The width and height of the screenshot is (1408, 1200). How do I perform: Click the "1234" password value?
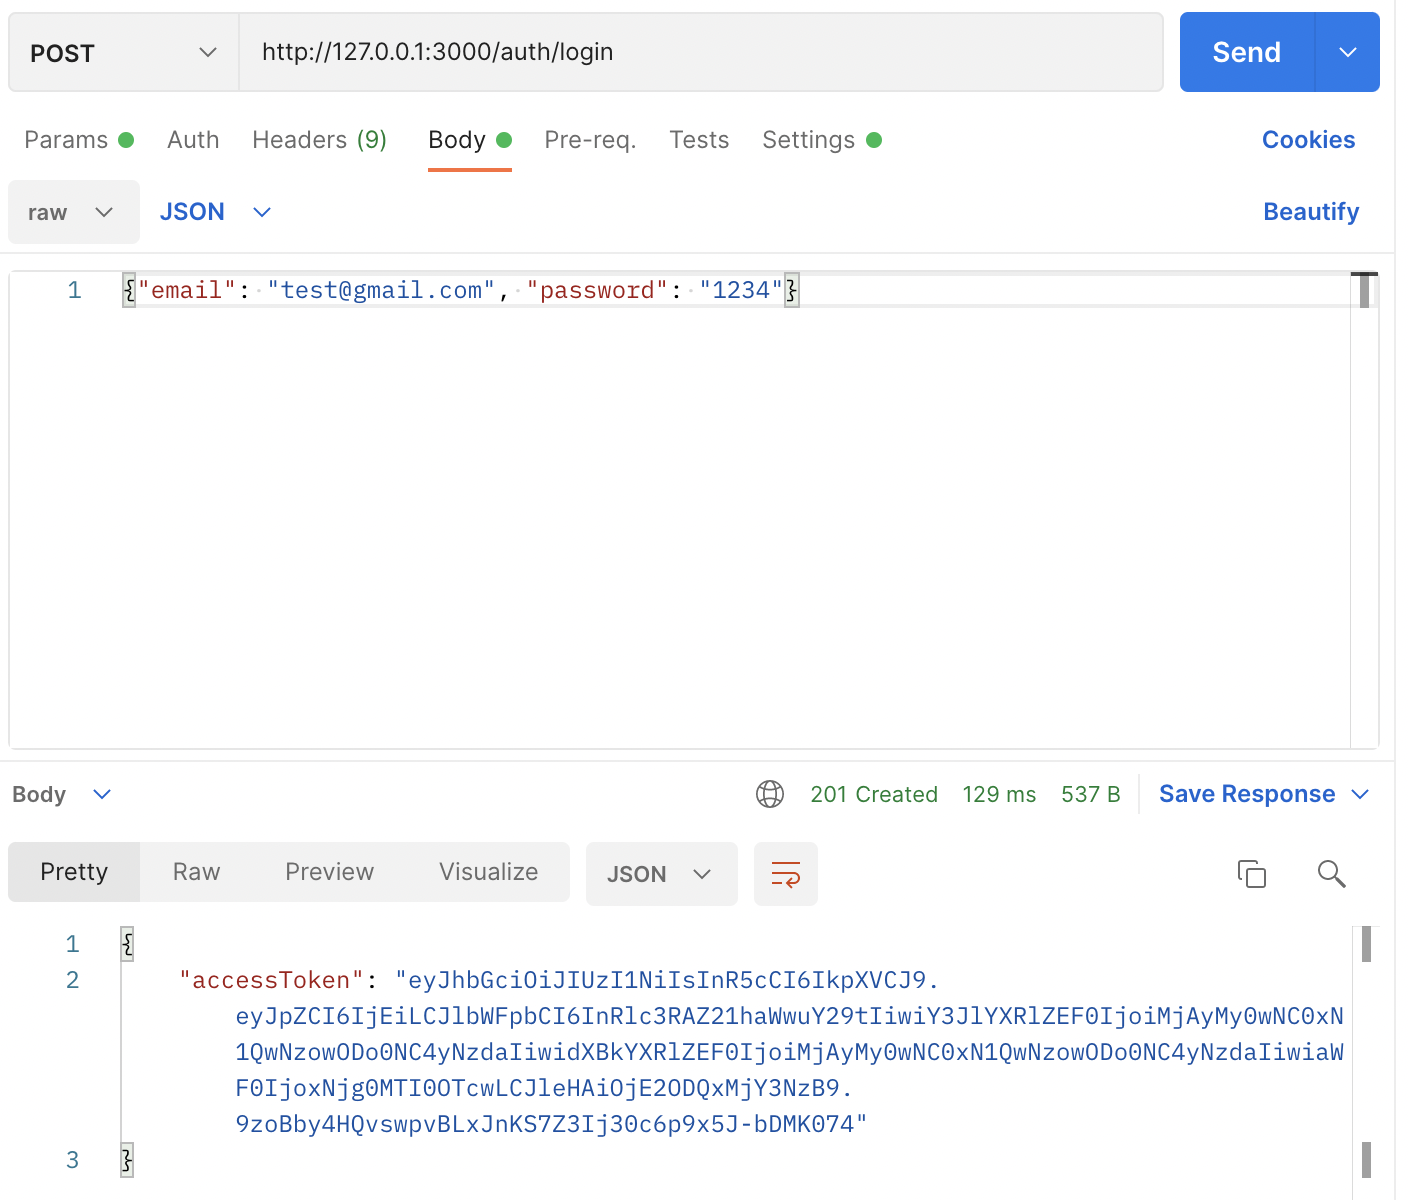click(741, 290)
